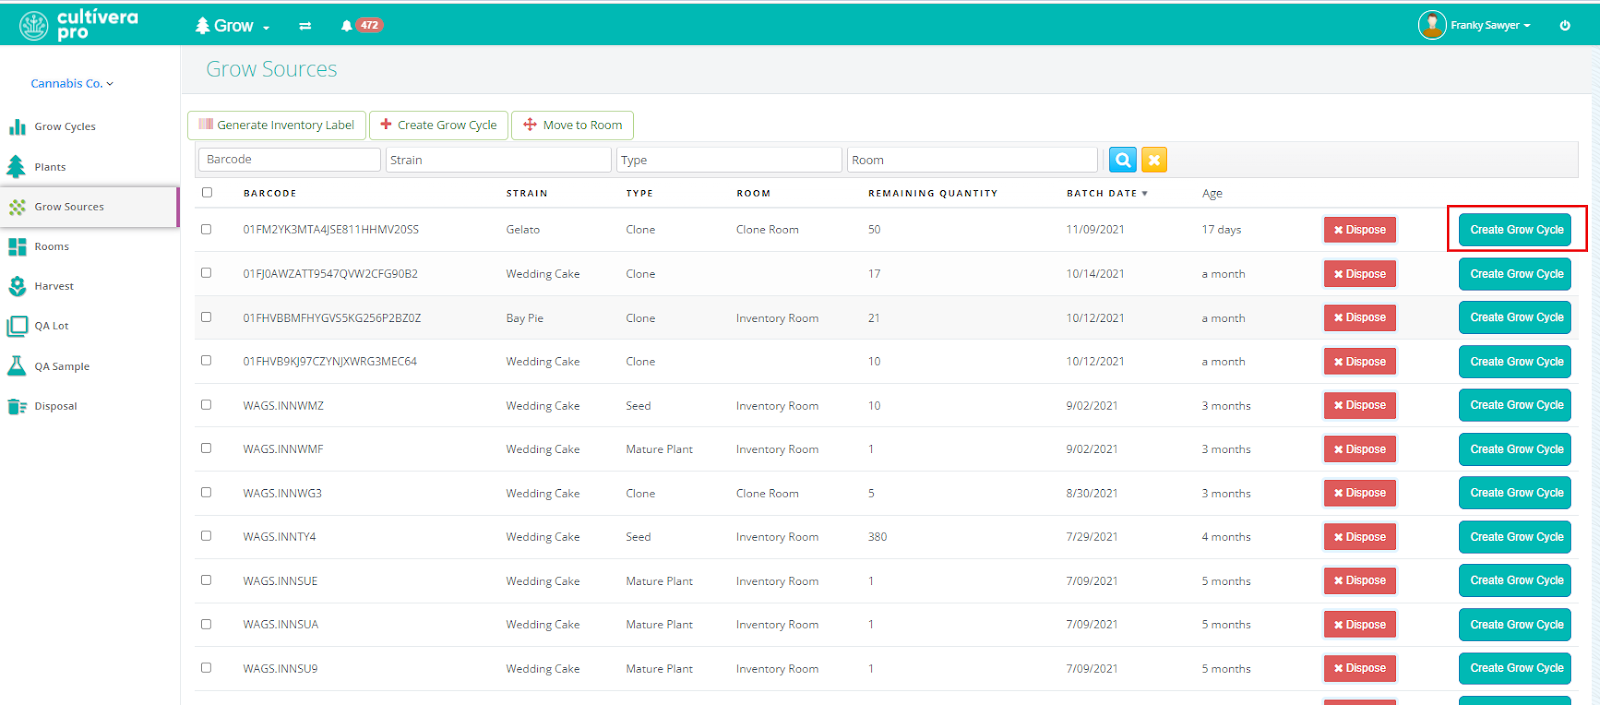
Task: Click the Disposal trash icon
Action: click(x=17, y=406)
